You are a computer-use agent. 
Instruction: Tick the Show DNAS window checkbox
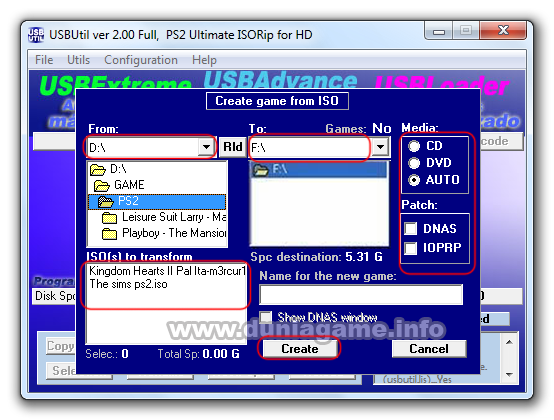(266, 317)
